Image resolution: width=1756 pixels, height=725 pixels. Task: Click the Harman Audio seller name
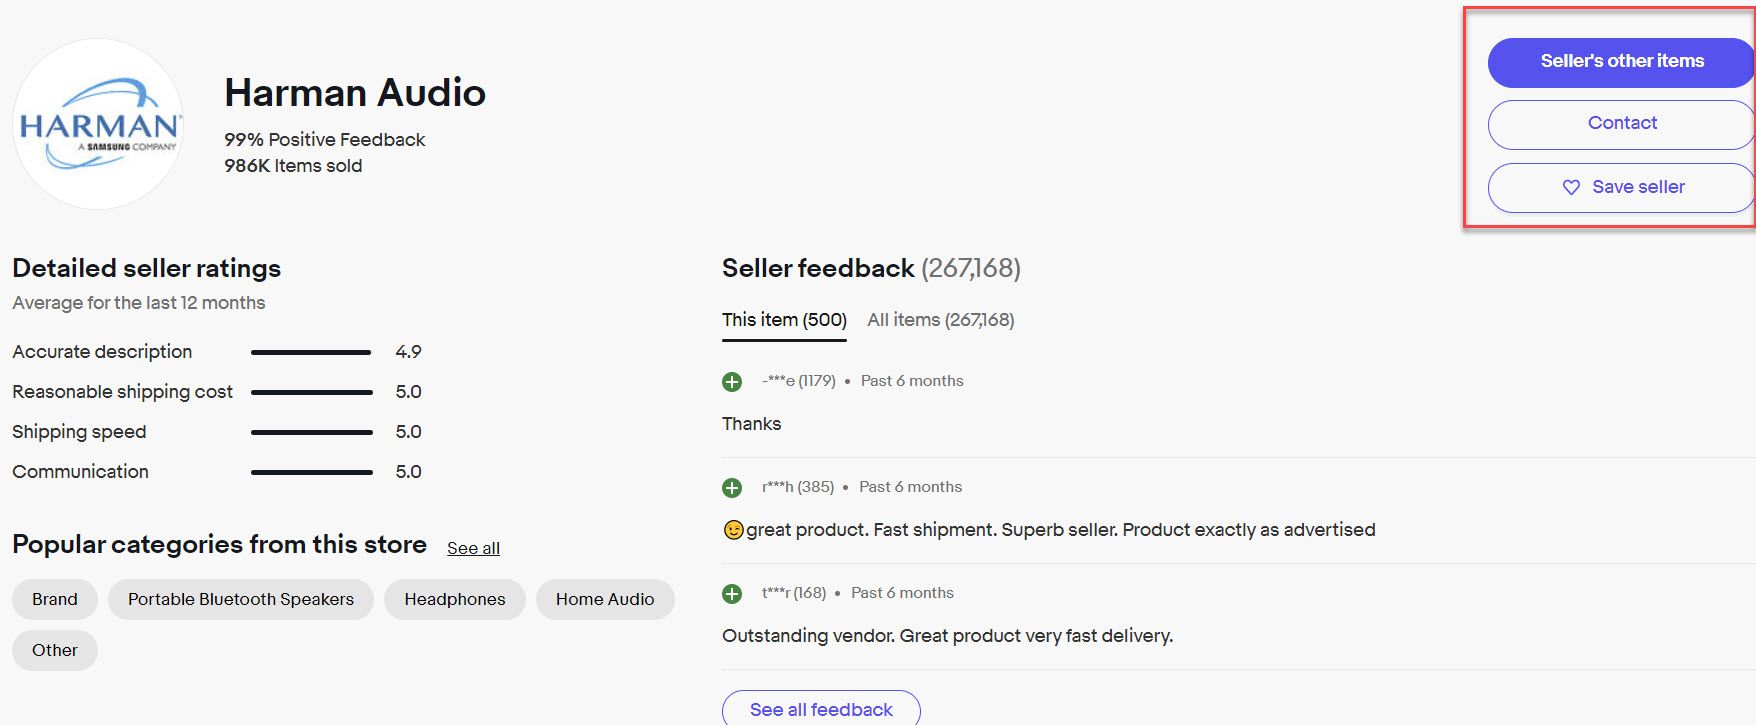pyautogui.click(x=355, y=93)
